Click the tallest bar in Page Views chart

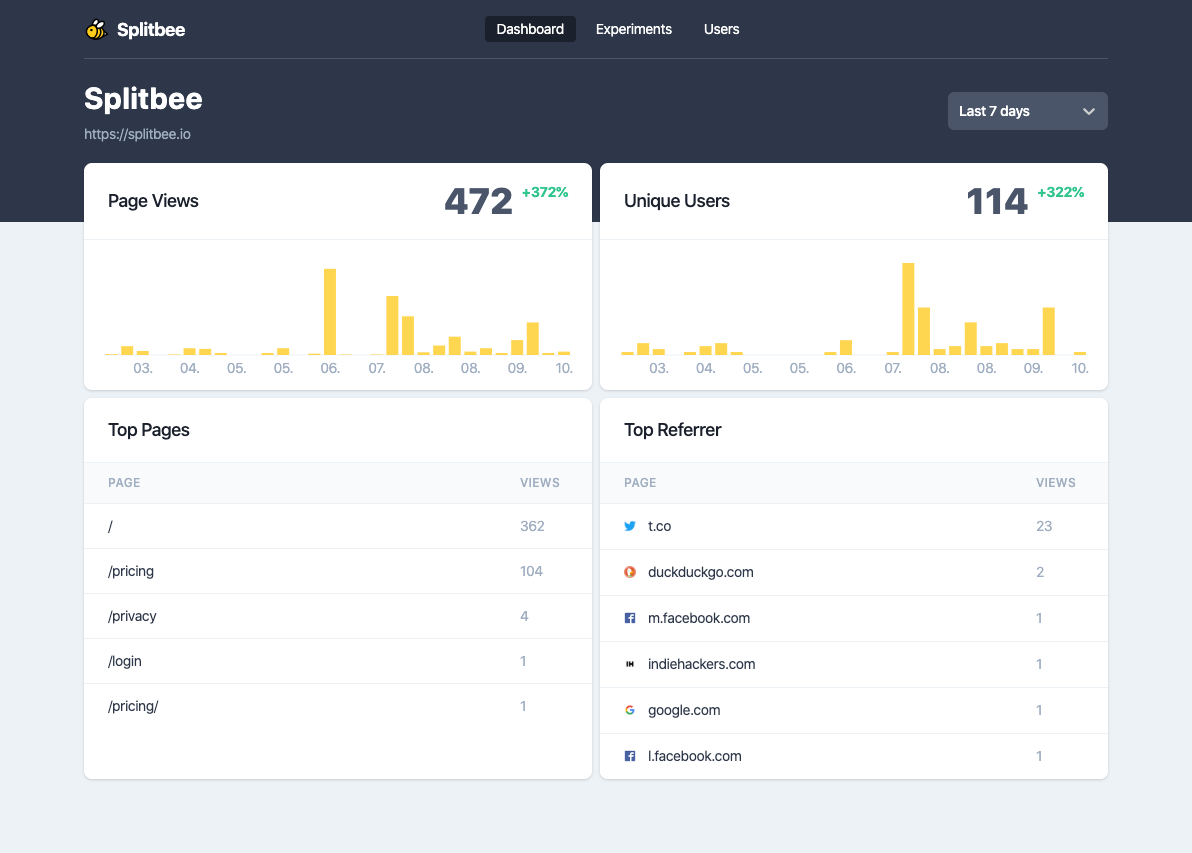coord(330,312)
